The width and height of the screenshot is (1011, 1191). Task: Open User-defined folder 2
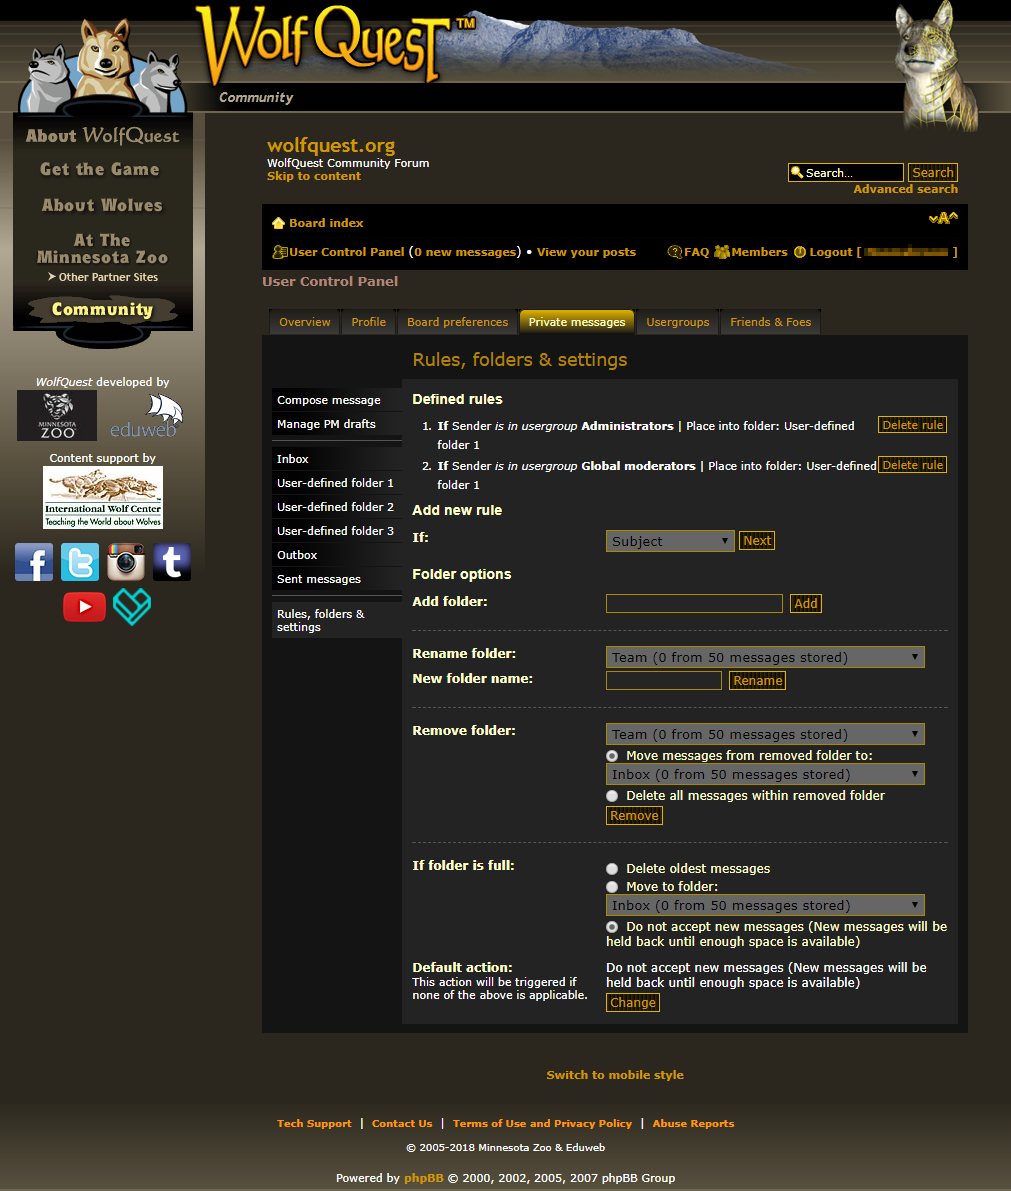[336, 507]
